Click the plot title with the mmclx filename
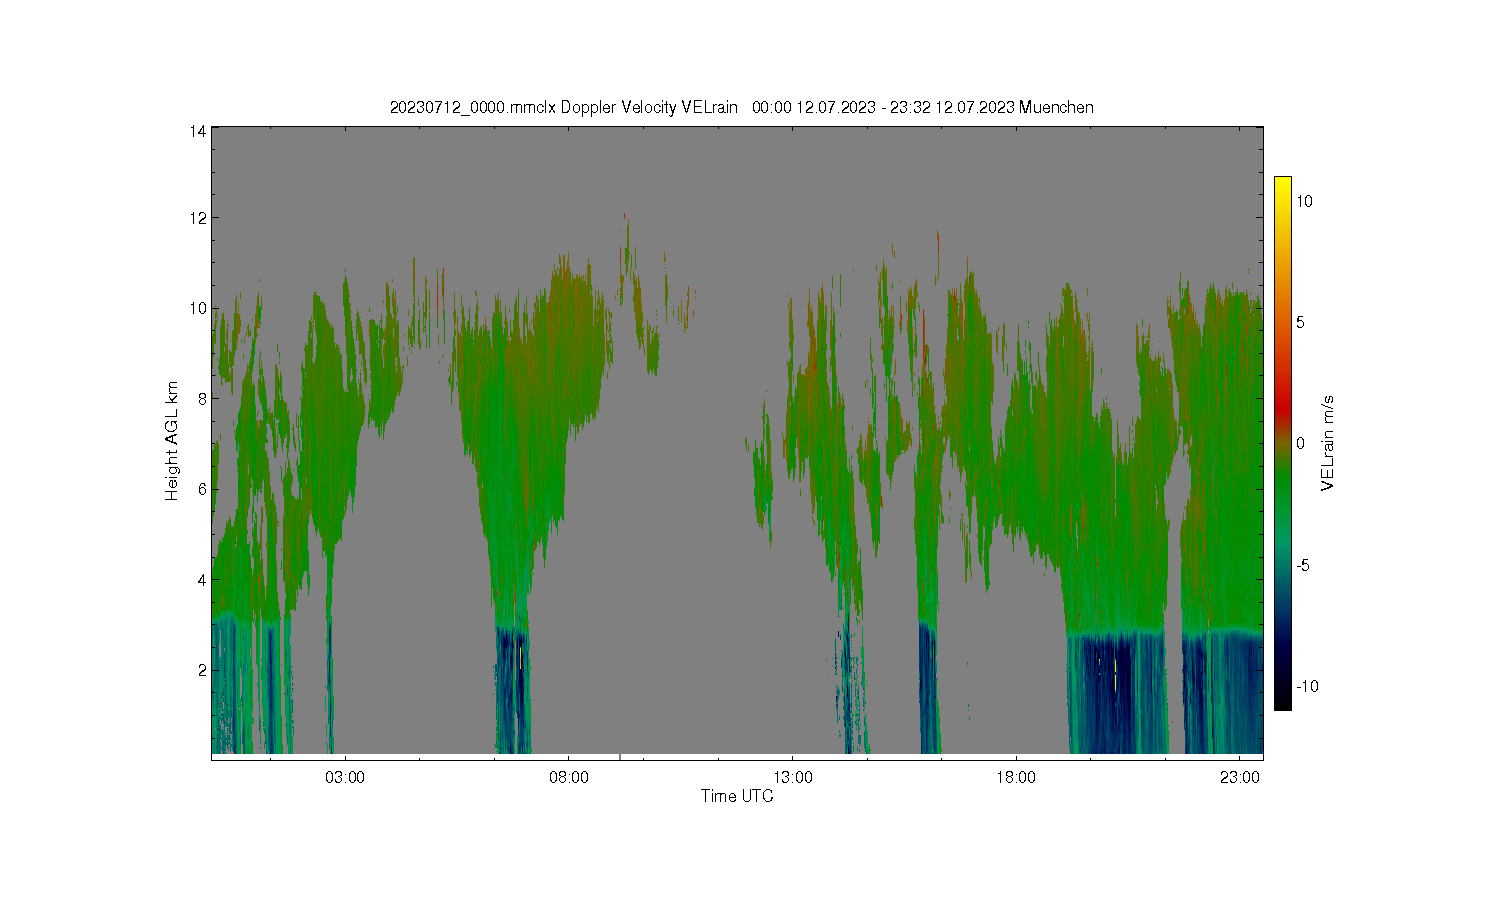This screenshot has width=1500, height=900. tap(741, 107)
